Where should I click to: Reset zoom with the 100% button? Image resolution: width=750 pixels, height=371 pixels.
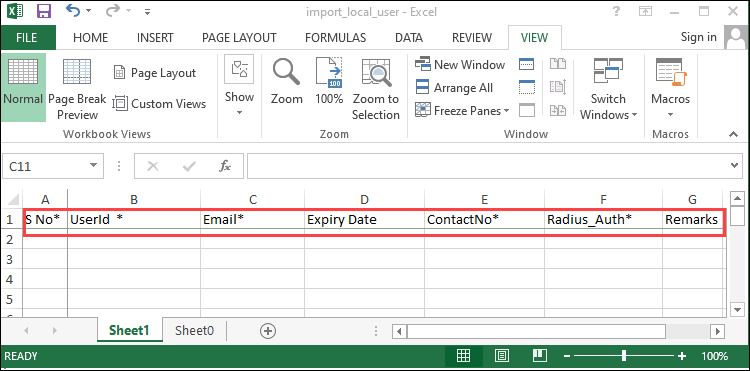[x=329, y=82]
